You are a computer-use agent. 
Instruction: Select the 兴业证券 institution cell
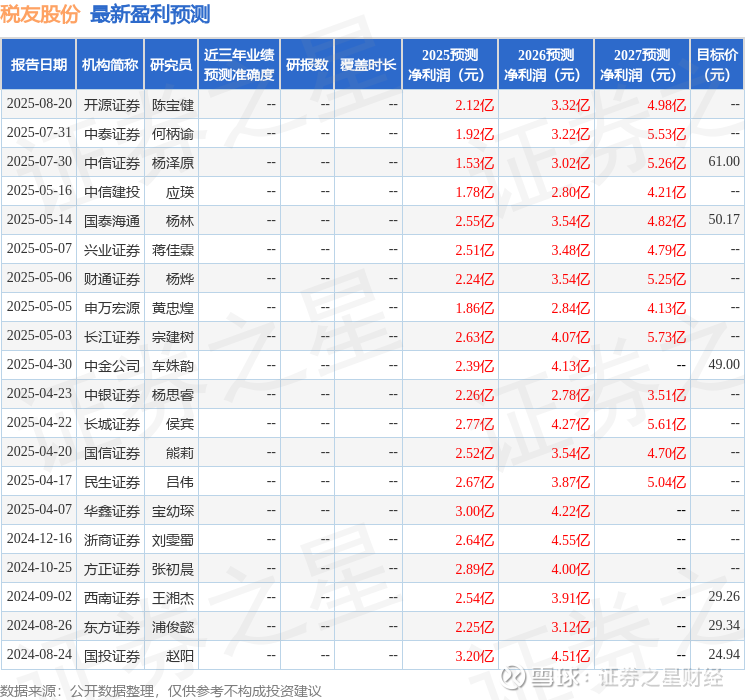112,250
